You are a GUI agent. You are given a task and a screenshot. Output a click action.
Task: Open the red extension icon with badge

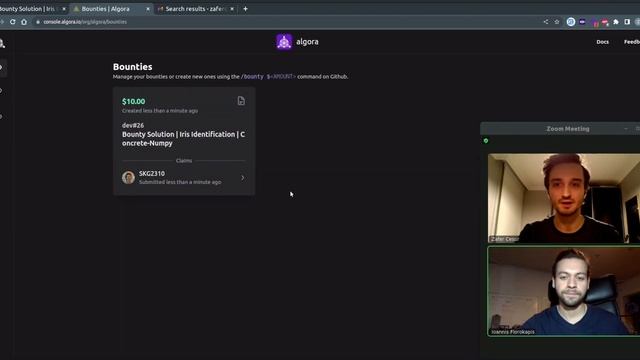coord(605,22)
